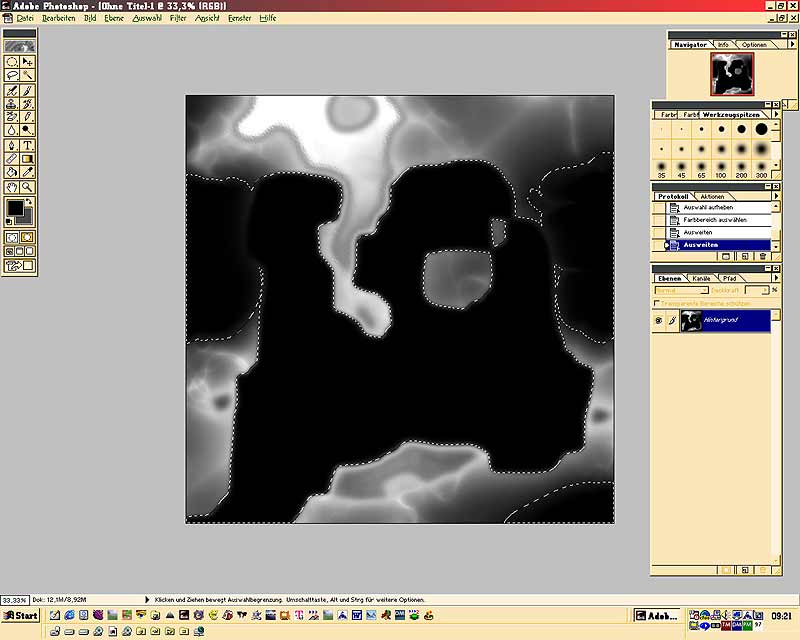Viewport: 800px width, 640px height.
Task: Open the Protokoll panel flyout menu
Action: (776, 196)
